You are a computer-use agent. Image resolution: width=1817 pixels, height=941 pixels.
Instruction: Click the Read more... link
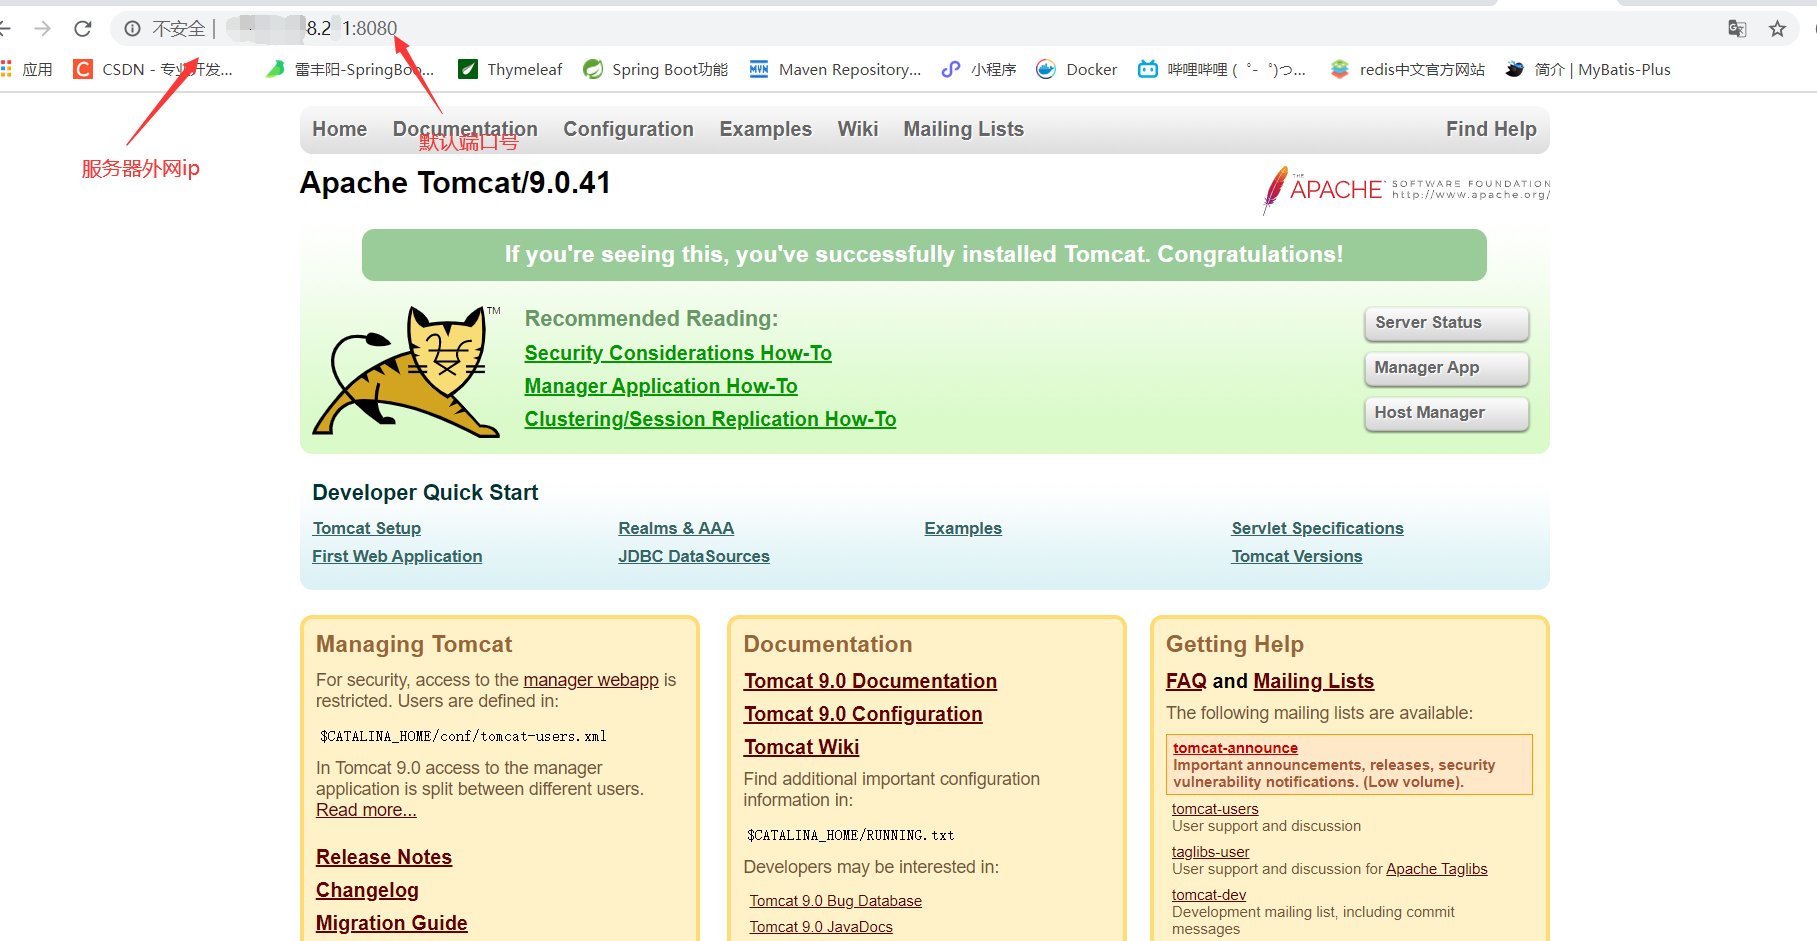[x=366, y=810]
